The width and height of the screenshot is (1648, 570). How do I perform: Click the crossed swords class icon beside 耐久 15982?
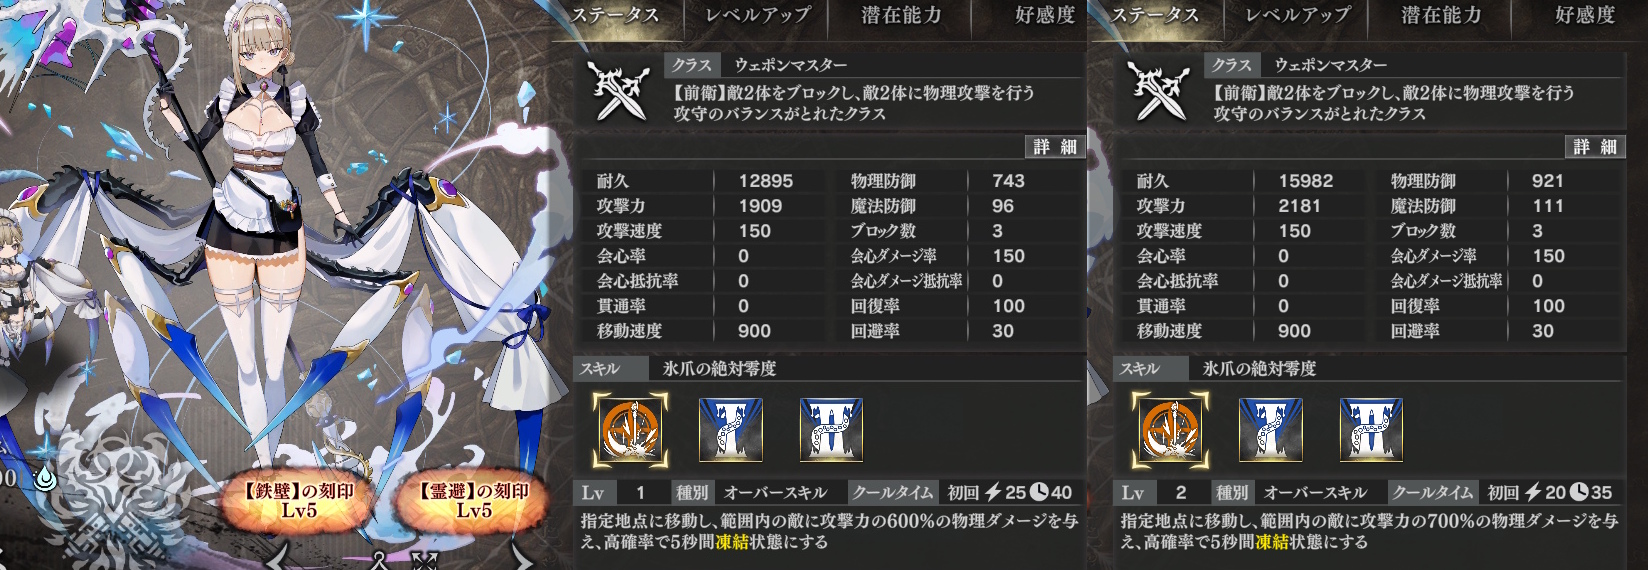click(1160, 90)
